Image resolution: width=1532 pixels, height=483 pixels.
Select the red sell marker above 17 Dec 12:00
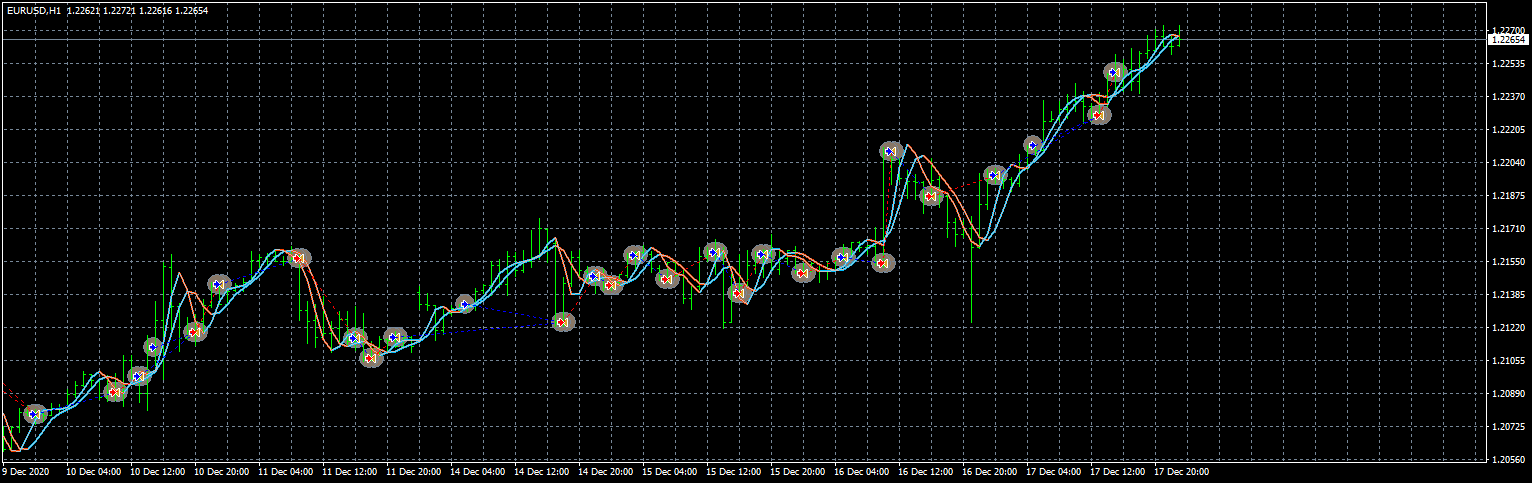1100,114
